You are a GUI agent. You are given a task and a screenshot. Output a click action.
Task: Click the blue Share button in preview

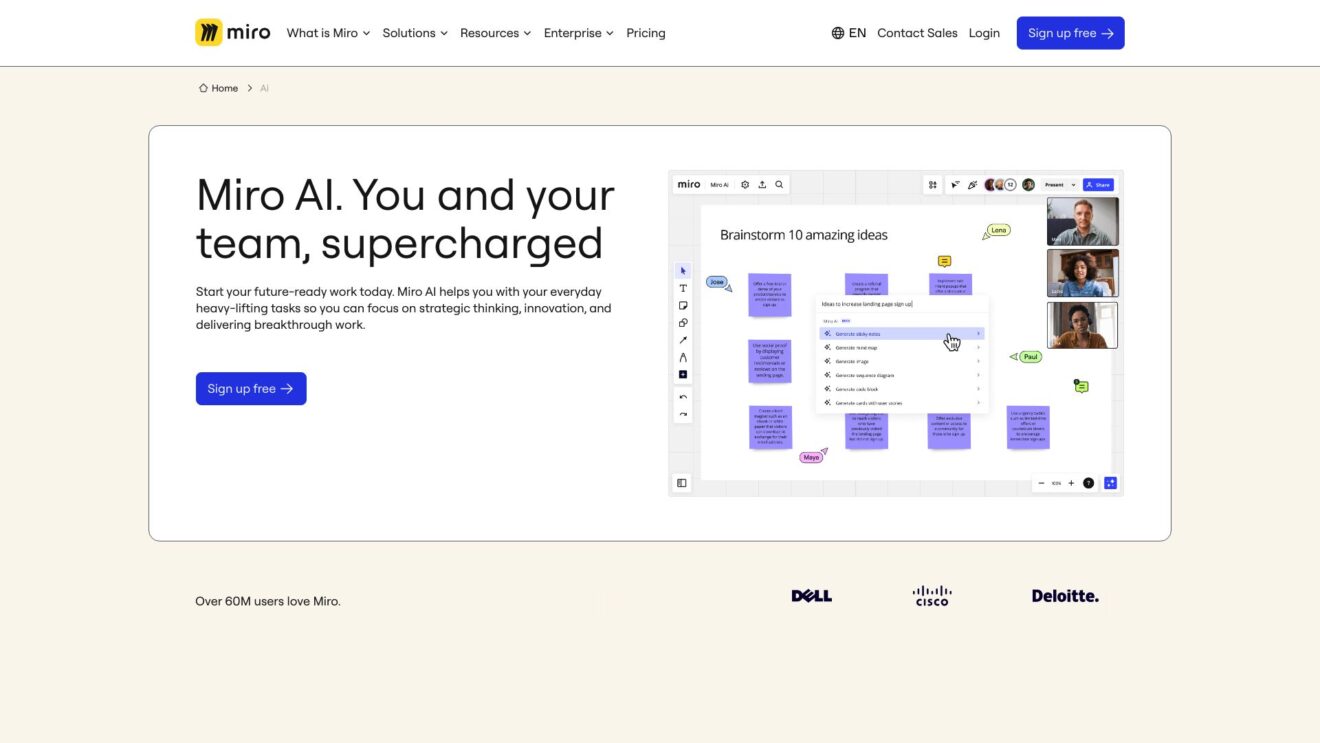[1098, 185]
